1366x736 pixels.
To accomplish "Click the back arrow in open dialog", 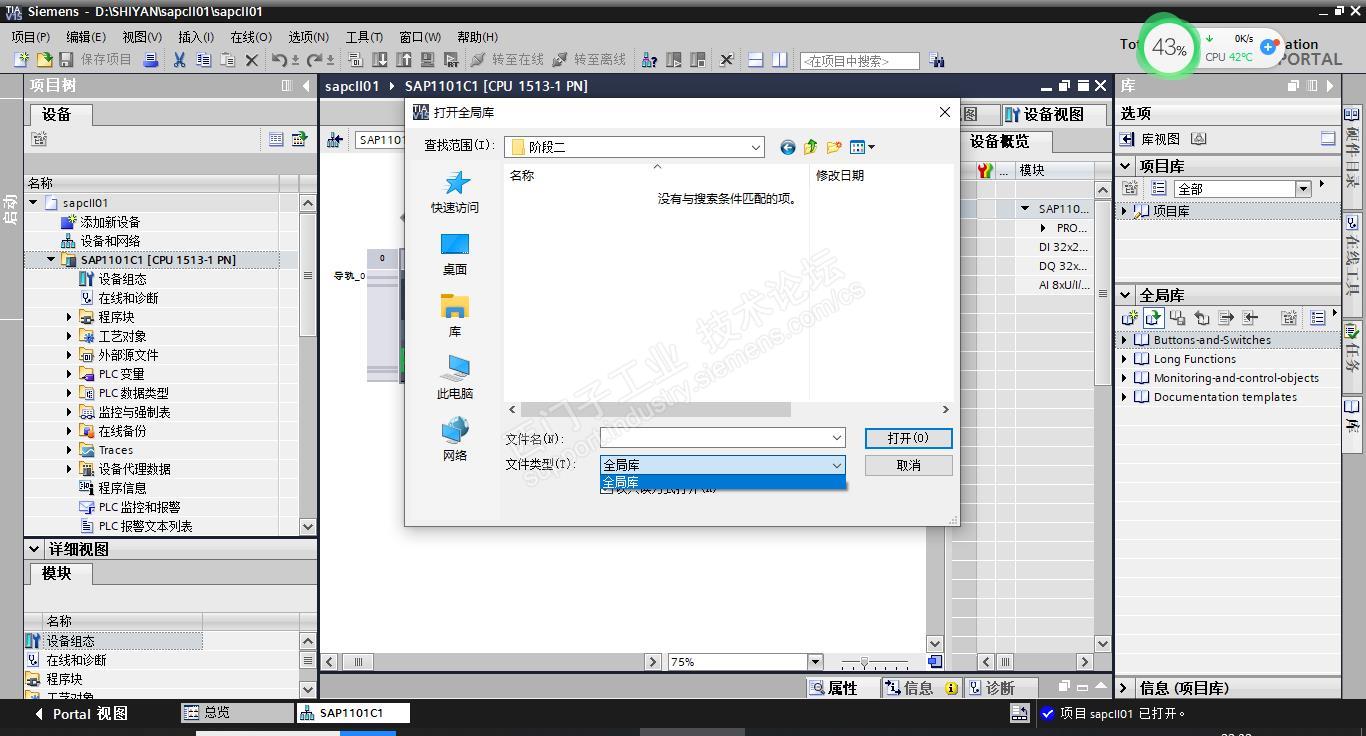I will 787,147.
